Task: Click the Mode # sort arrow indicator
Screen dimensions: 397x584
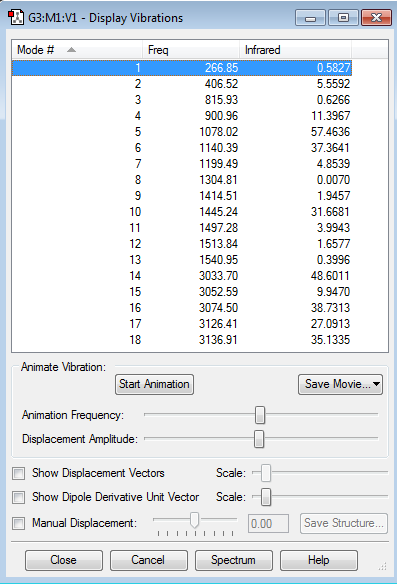Action: click(72, 50)
